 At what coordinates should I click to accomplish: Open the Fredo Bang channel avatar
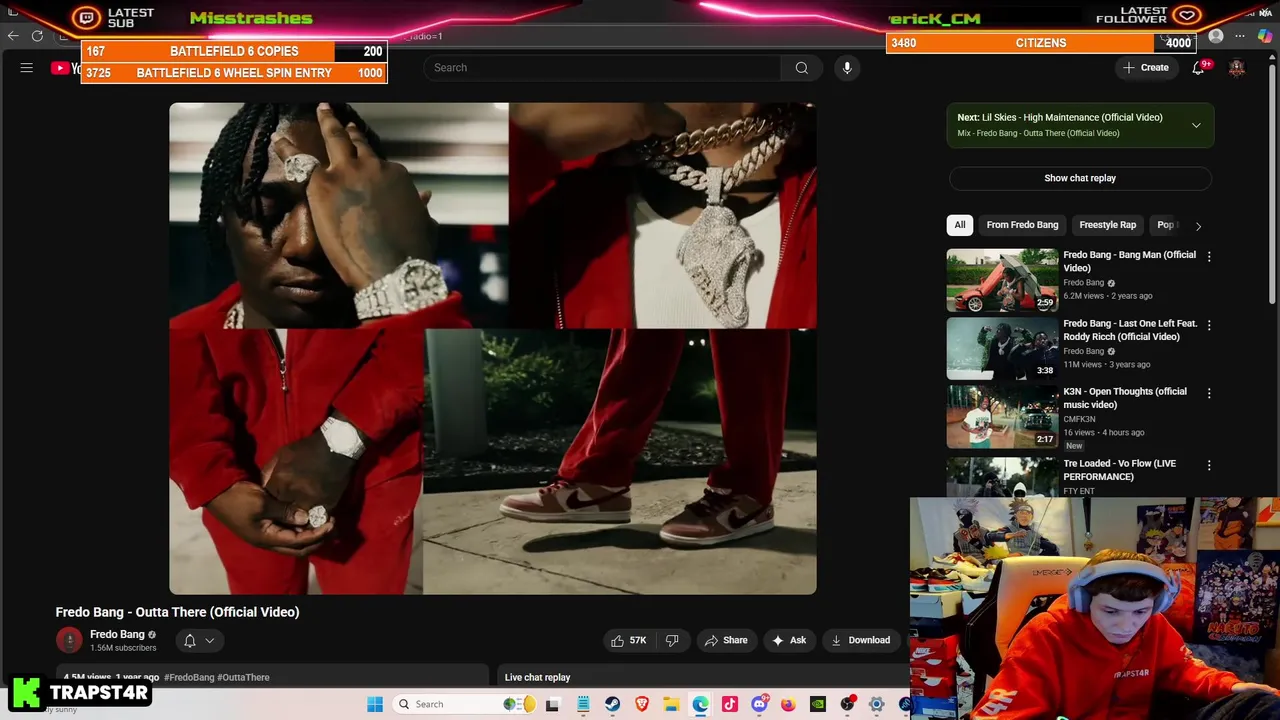(x=69, y=640)
